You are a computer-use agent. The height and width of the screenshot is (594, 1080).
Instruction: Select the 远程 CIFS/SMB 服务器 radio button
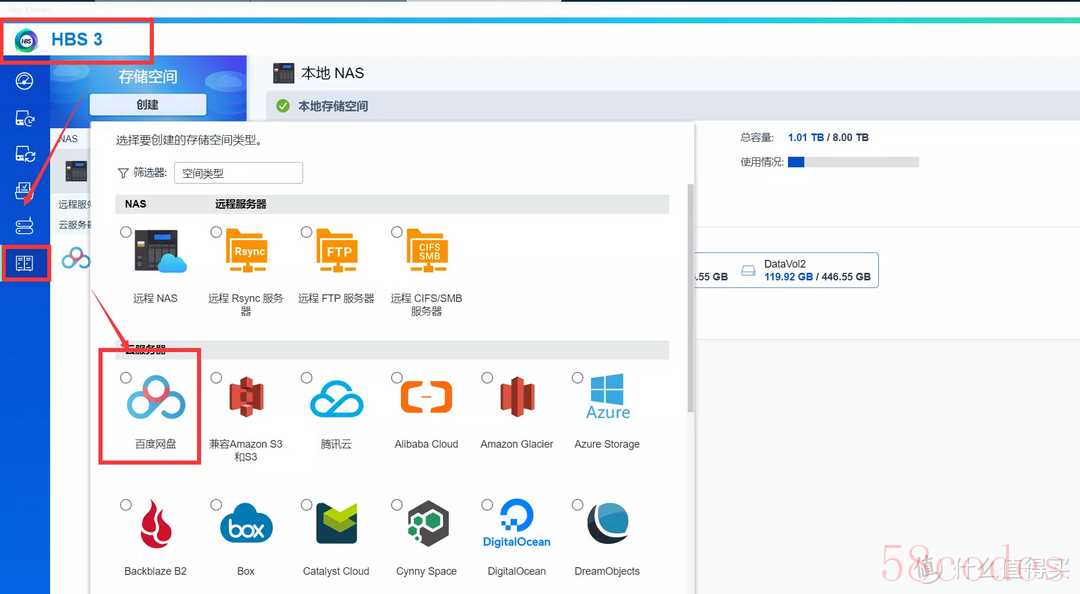[x=397, y=232]
